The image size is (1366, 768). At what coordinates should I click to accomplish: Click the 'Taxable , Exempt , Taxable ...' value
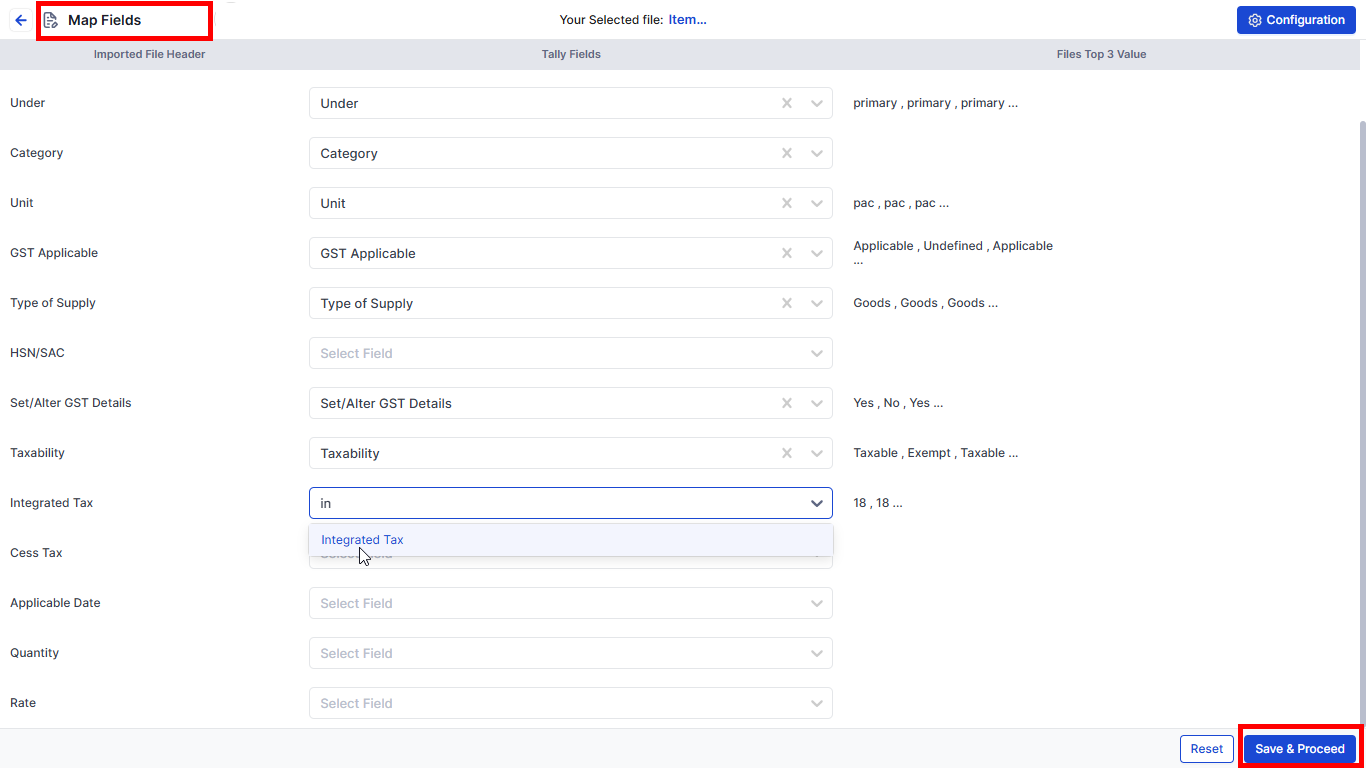tap(936, 453)
